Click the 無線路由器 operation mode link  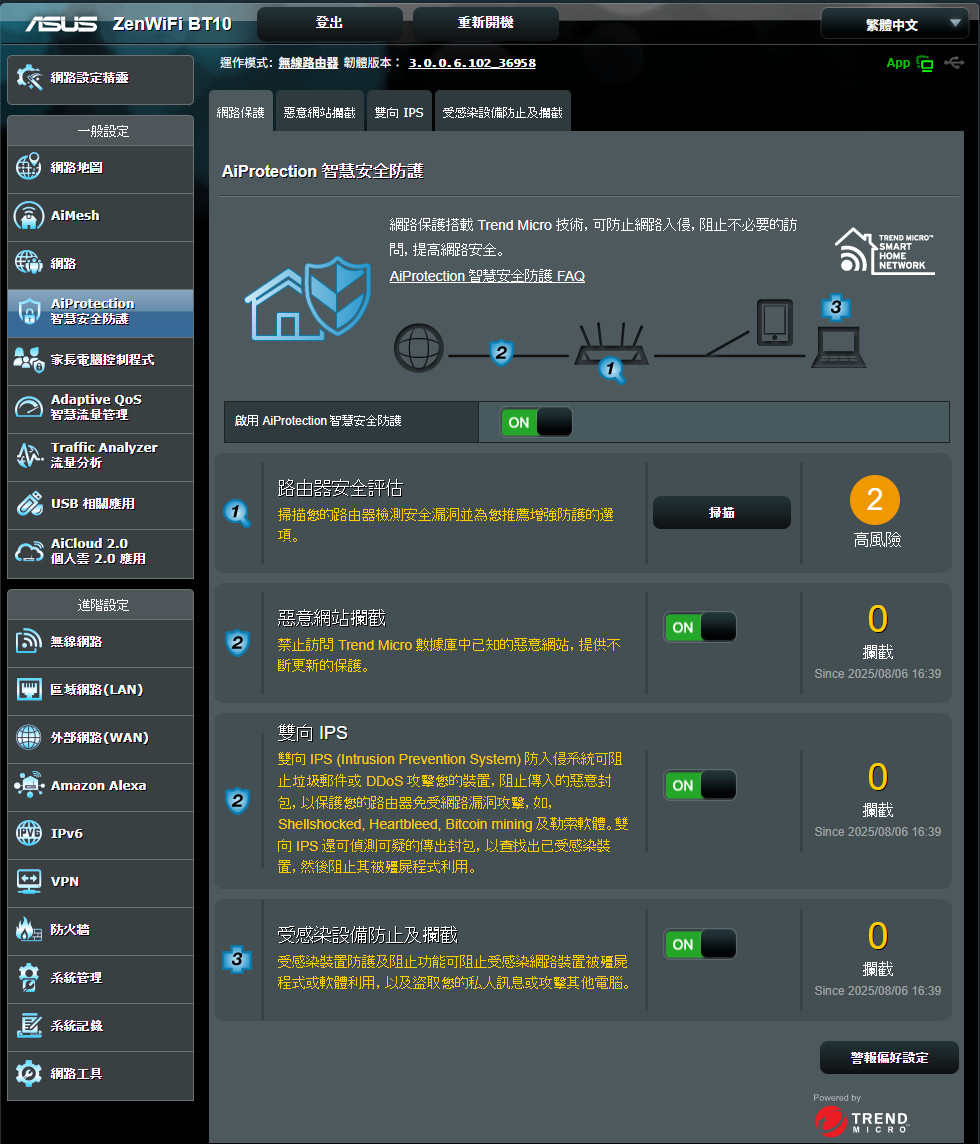[x=309, y=63]
